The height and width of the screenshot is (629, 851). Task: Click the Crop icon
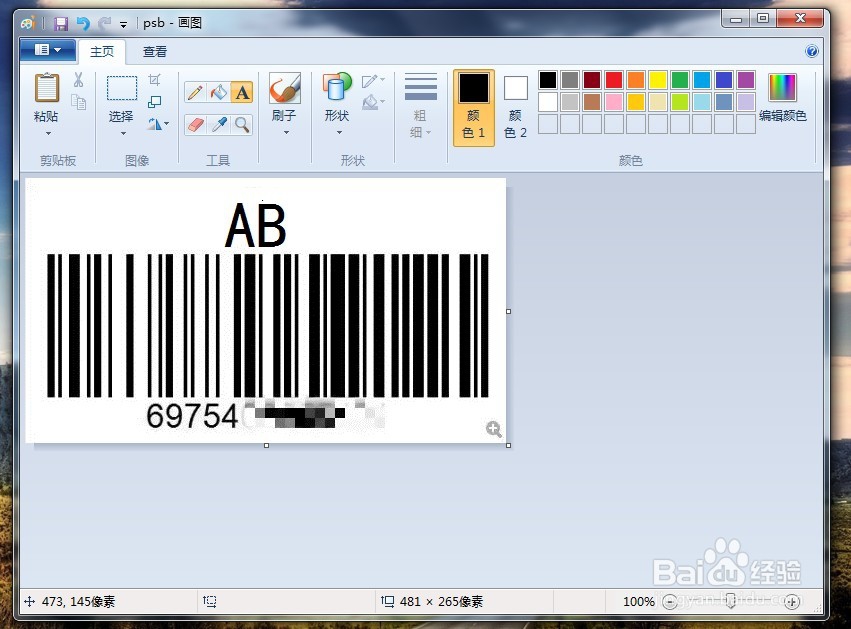click(x=155, y=80)
